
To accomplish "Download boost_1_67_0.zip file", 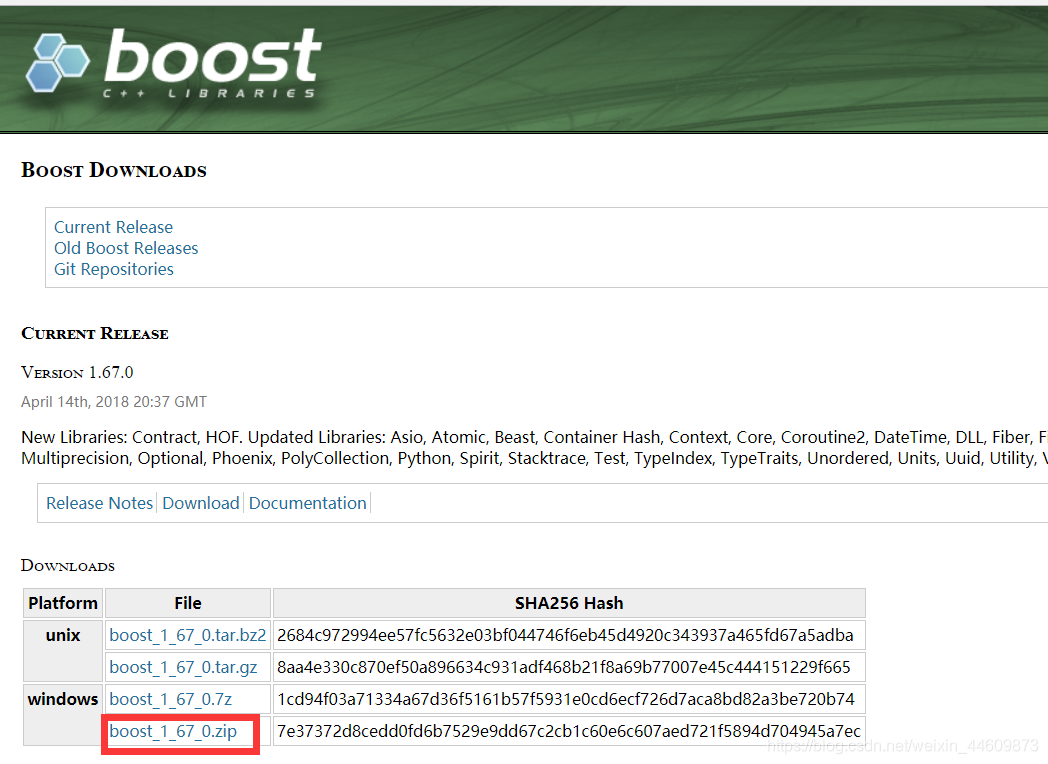I will coord(173,731).
